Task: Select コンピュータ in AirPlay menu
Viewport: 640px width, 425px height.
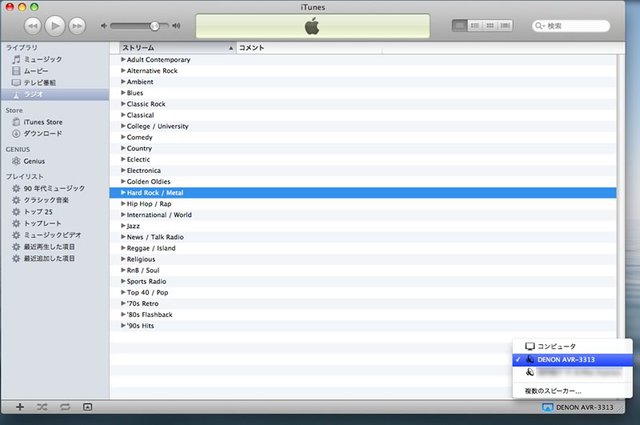Action: click(572, 346)
